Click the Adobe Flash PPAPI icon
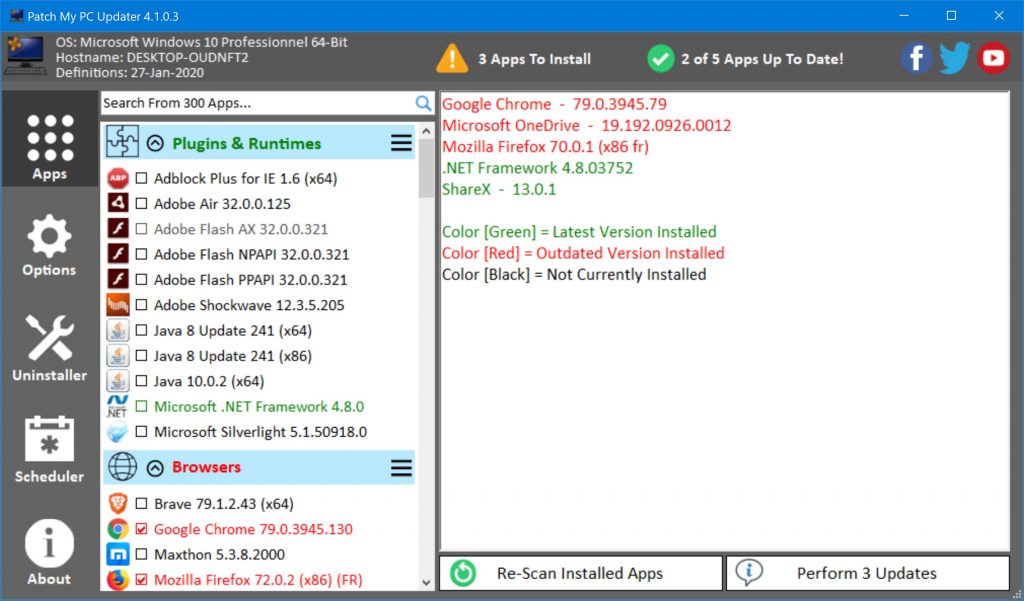 [118, 280]
